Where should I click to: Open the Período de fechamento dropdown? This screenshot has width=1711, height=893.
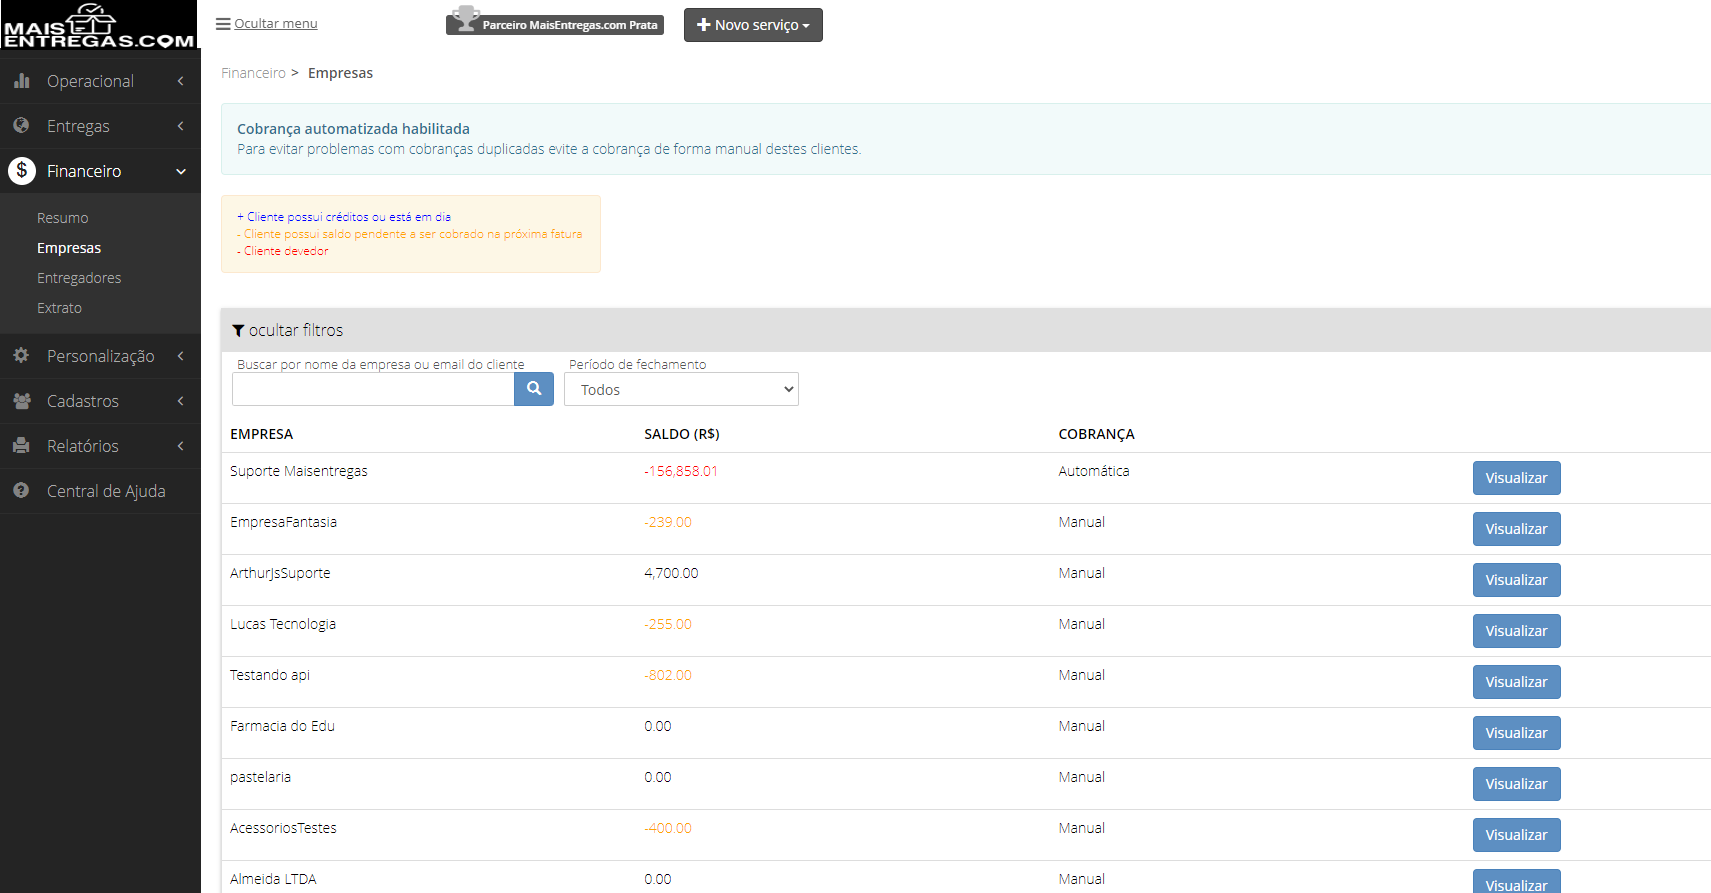pos(681,389)
